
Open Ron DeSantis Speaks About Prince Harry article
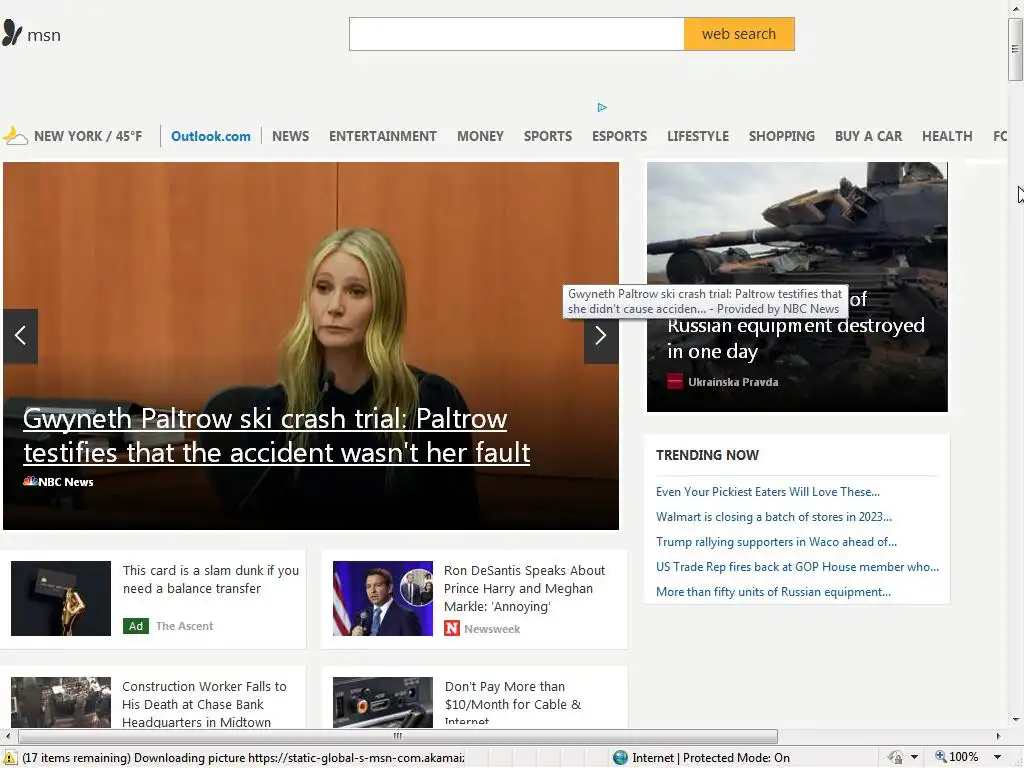point(524,588)
